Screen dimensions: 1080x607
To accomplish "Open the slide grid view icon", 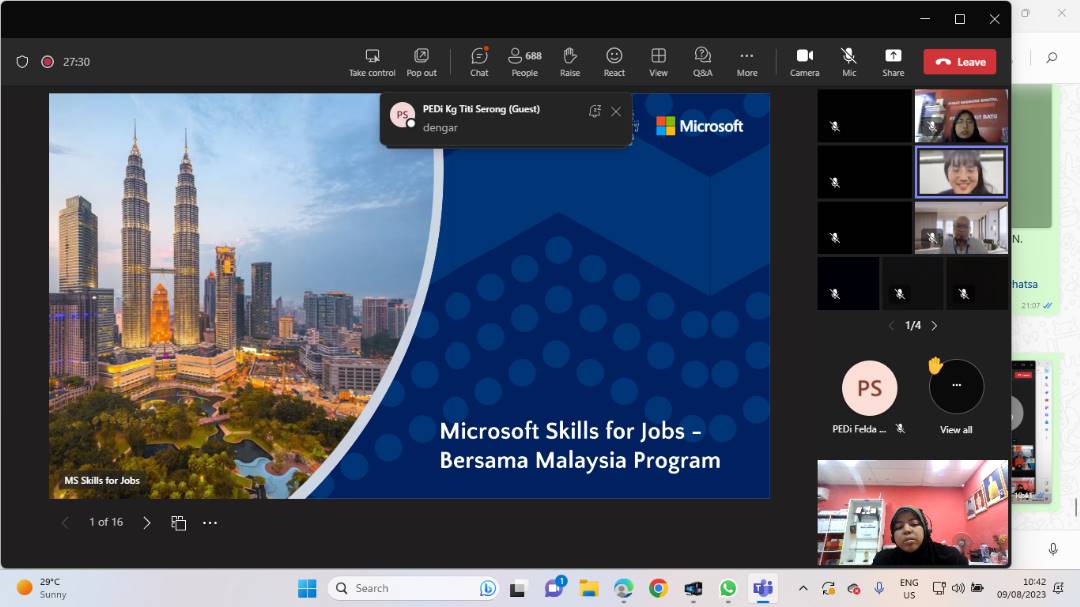I will [178, 523].
